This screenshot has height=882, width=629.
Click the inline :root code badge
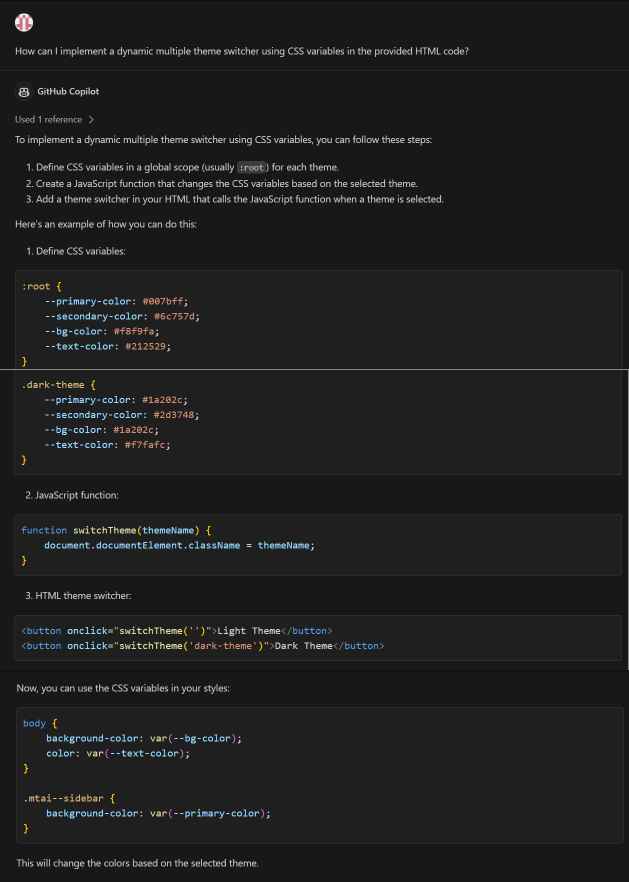tap(252, 168)
